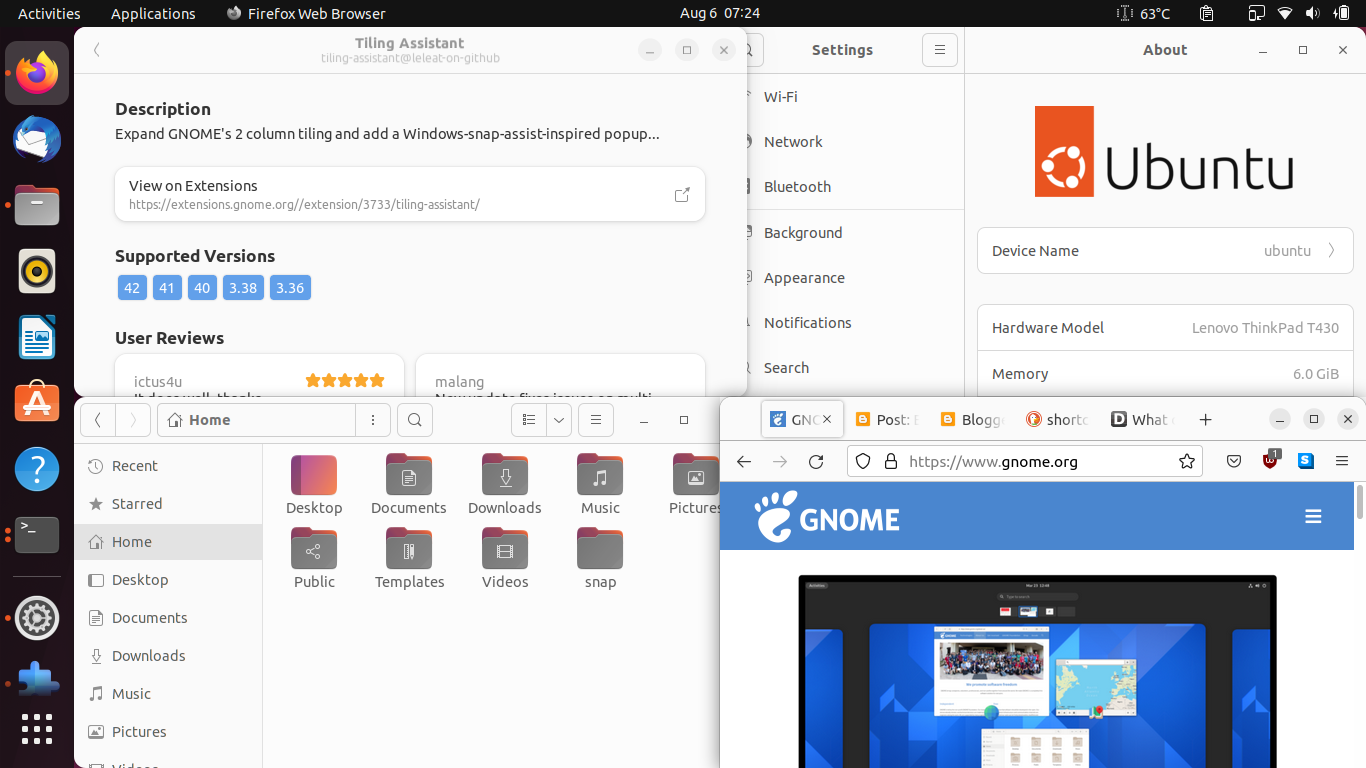
Task: Bookmark gnome.org with the star icon
Action: (1187, 461)
